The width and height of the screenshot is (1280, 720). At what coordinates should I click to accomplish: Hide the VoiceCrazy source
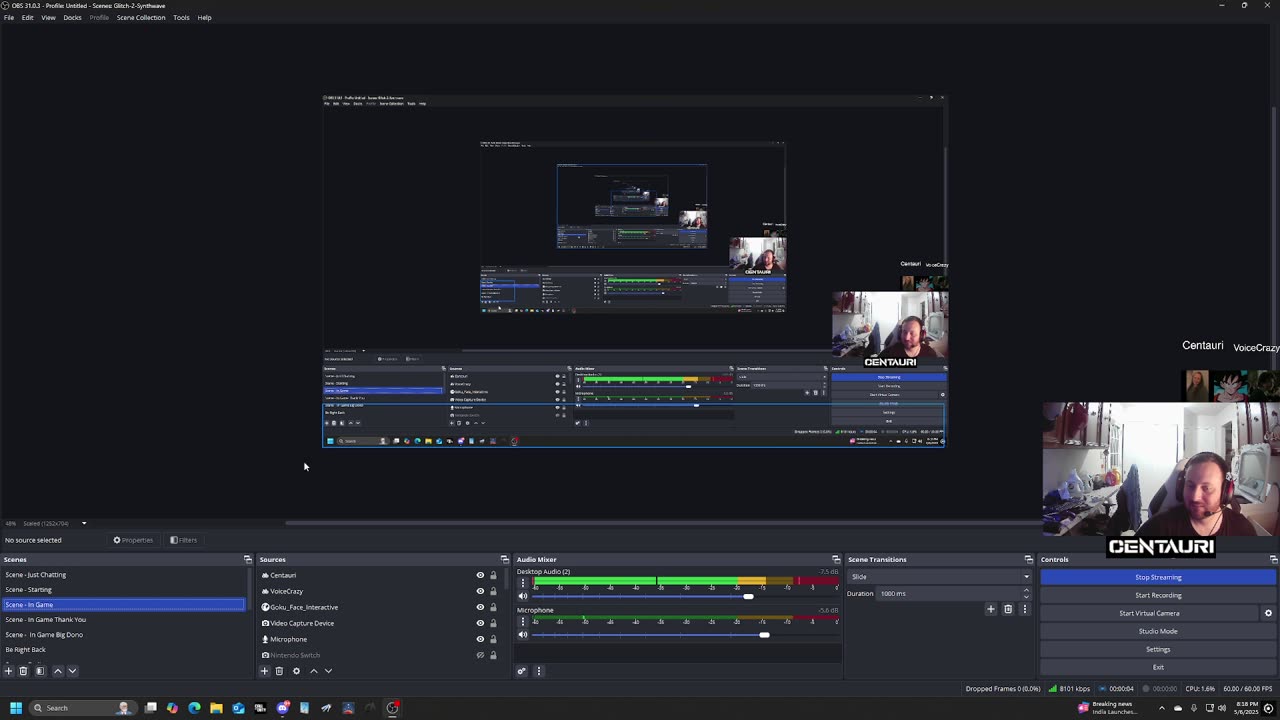(480, 591)
